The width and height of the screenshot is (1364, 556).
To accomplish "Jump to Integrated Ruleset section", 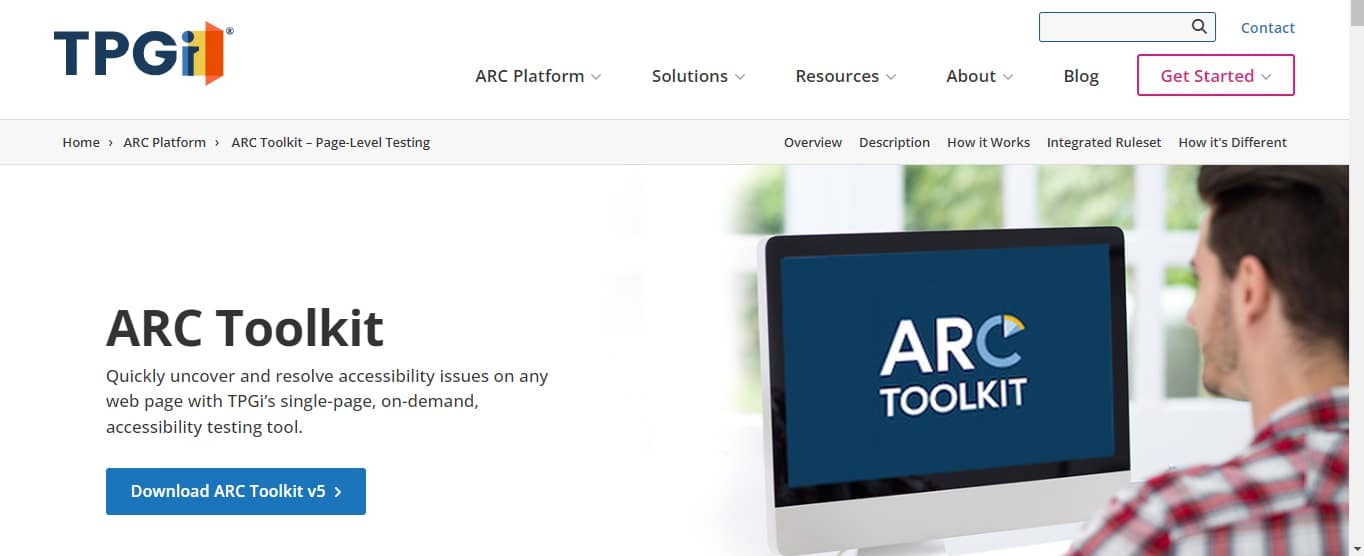I will pos(1104,142).
